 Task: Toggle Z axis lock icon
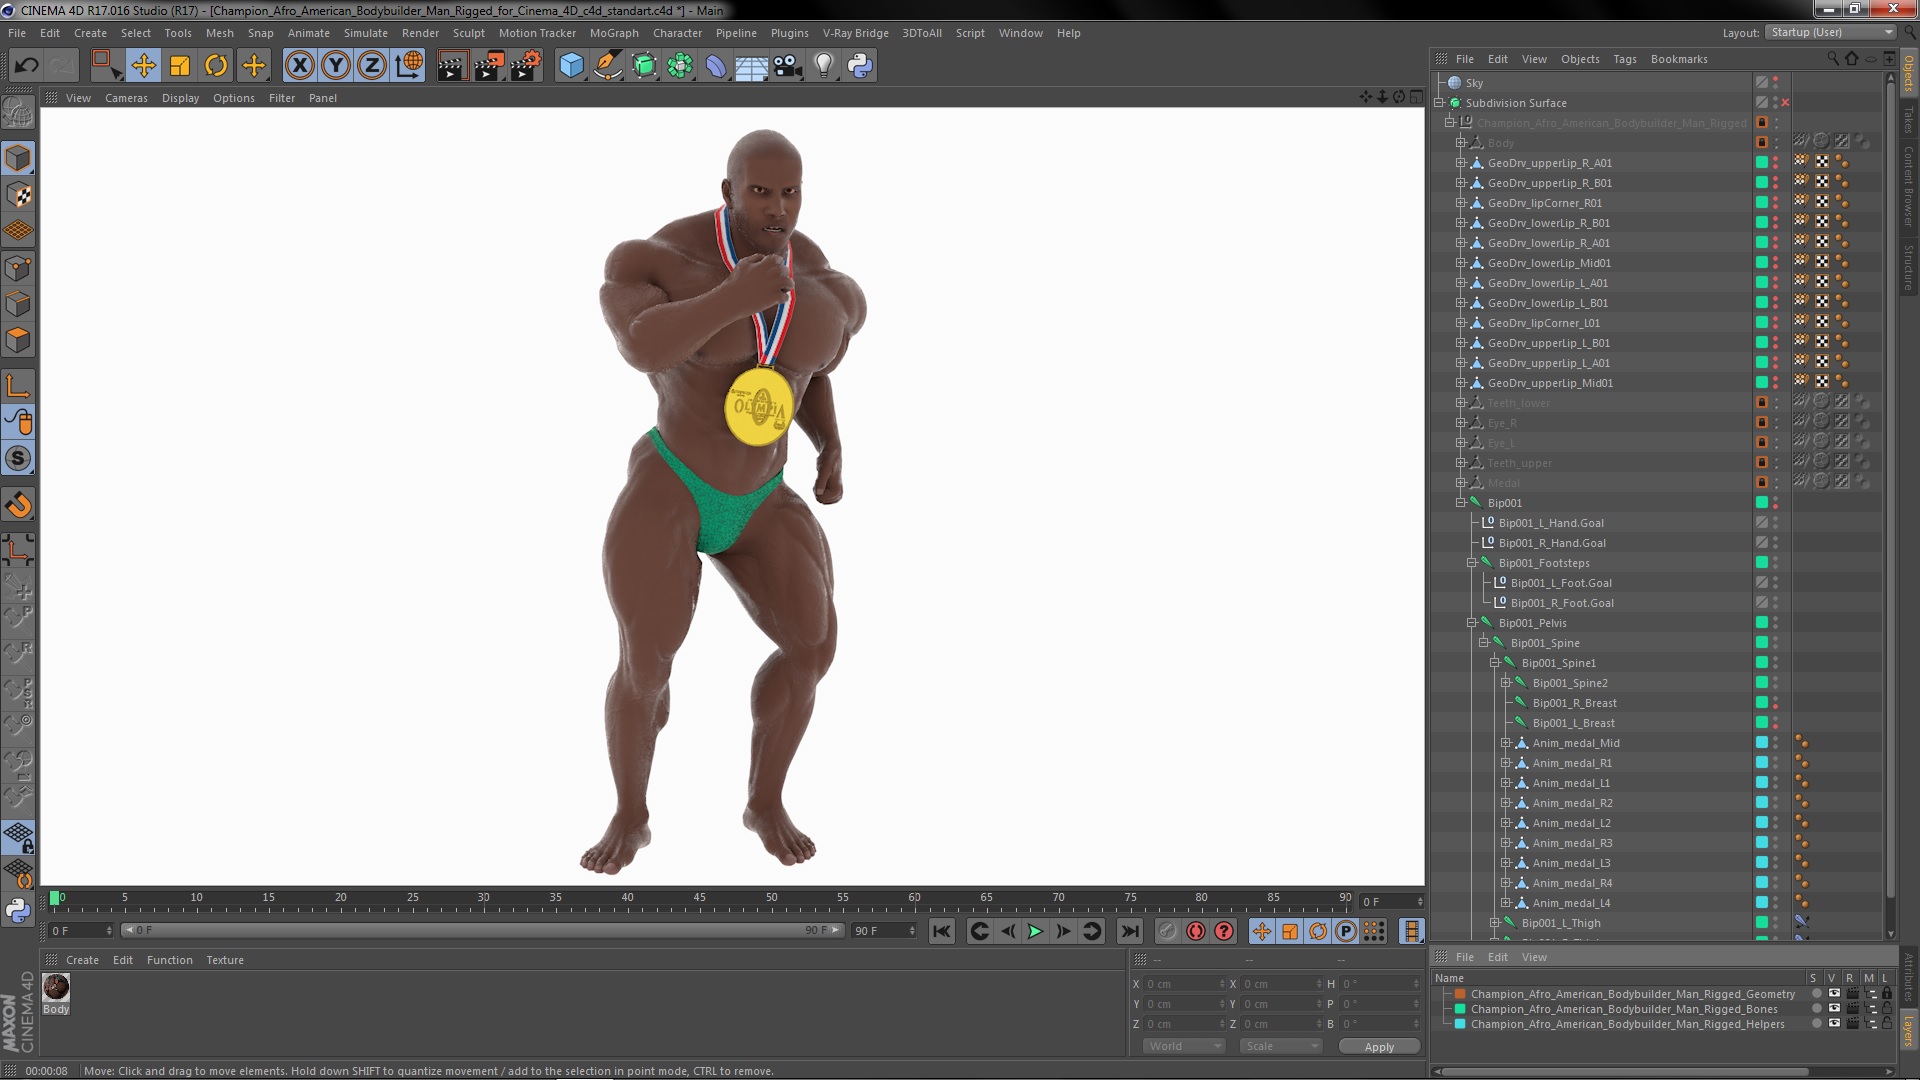(x=372, y=66)
